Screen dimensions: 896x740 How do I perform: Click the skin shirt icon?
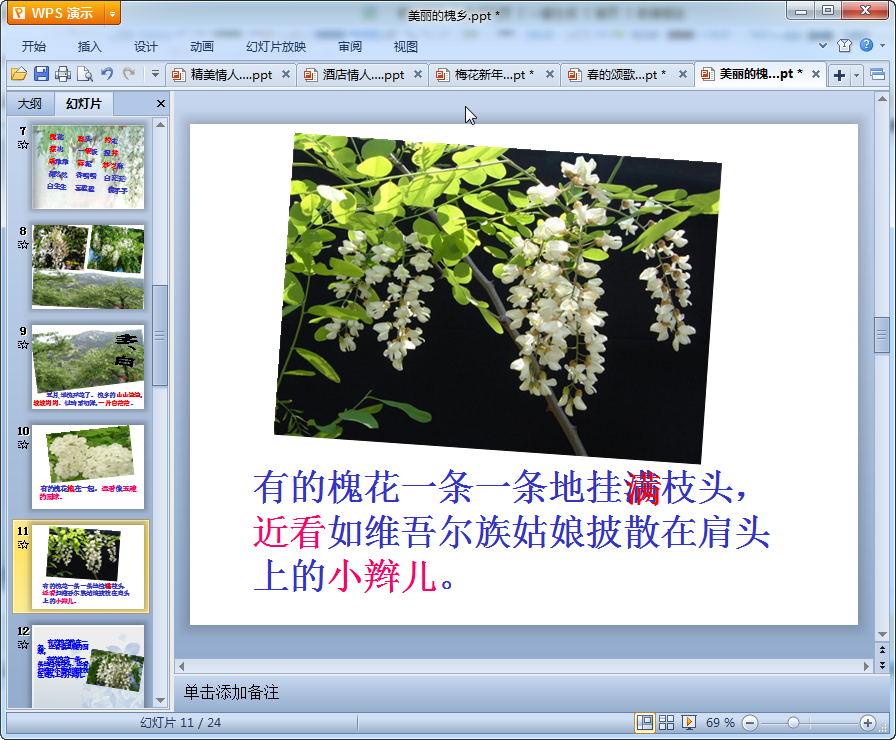tap(844, 45)
